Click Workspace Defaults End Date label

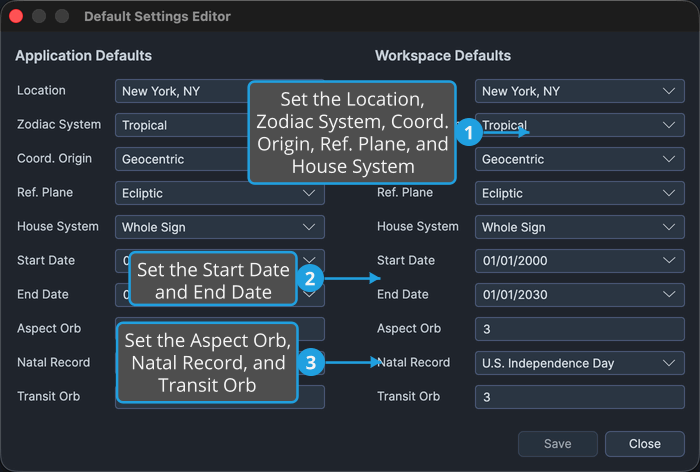(403, 294)
